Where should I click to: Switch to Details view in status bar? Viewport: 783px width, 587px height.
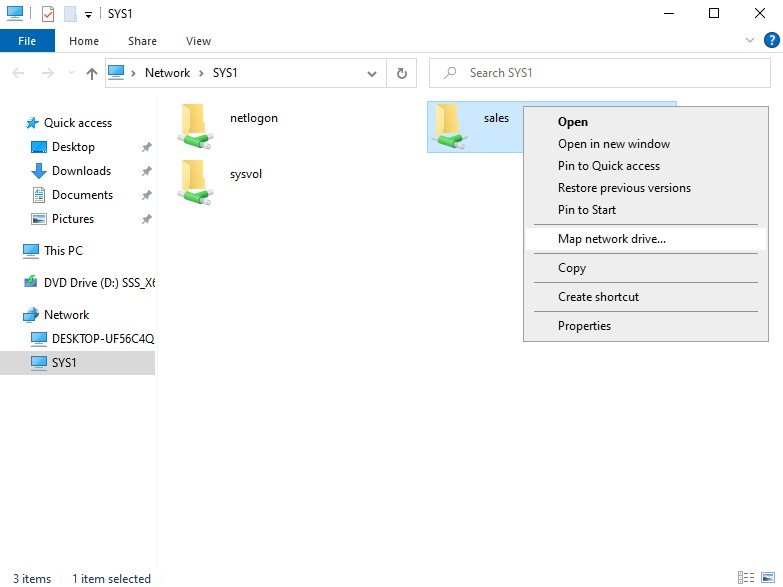(x=746, y=578)
